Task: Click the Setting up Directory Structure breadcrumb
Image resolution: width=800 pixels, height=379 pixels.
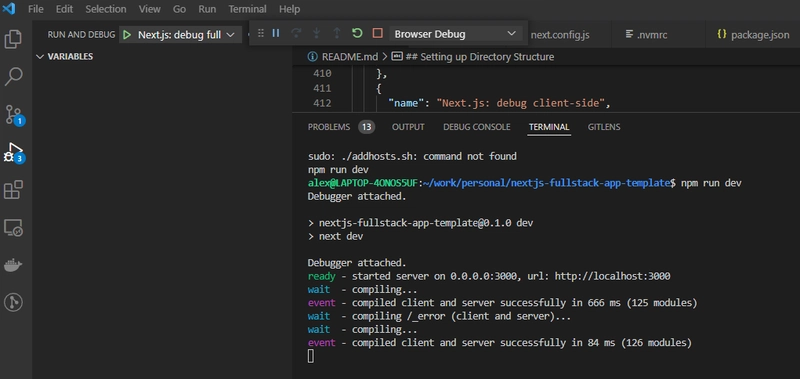Action: click(x=480, y=57)
